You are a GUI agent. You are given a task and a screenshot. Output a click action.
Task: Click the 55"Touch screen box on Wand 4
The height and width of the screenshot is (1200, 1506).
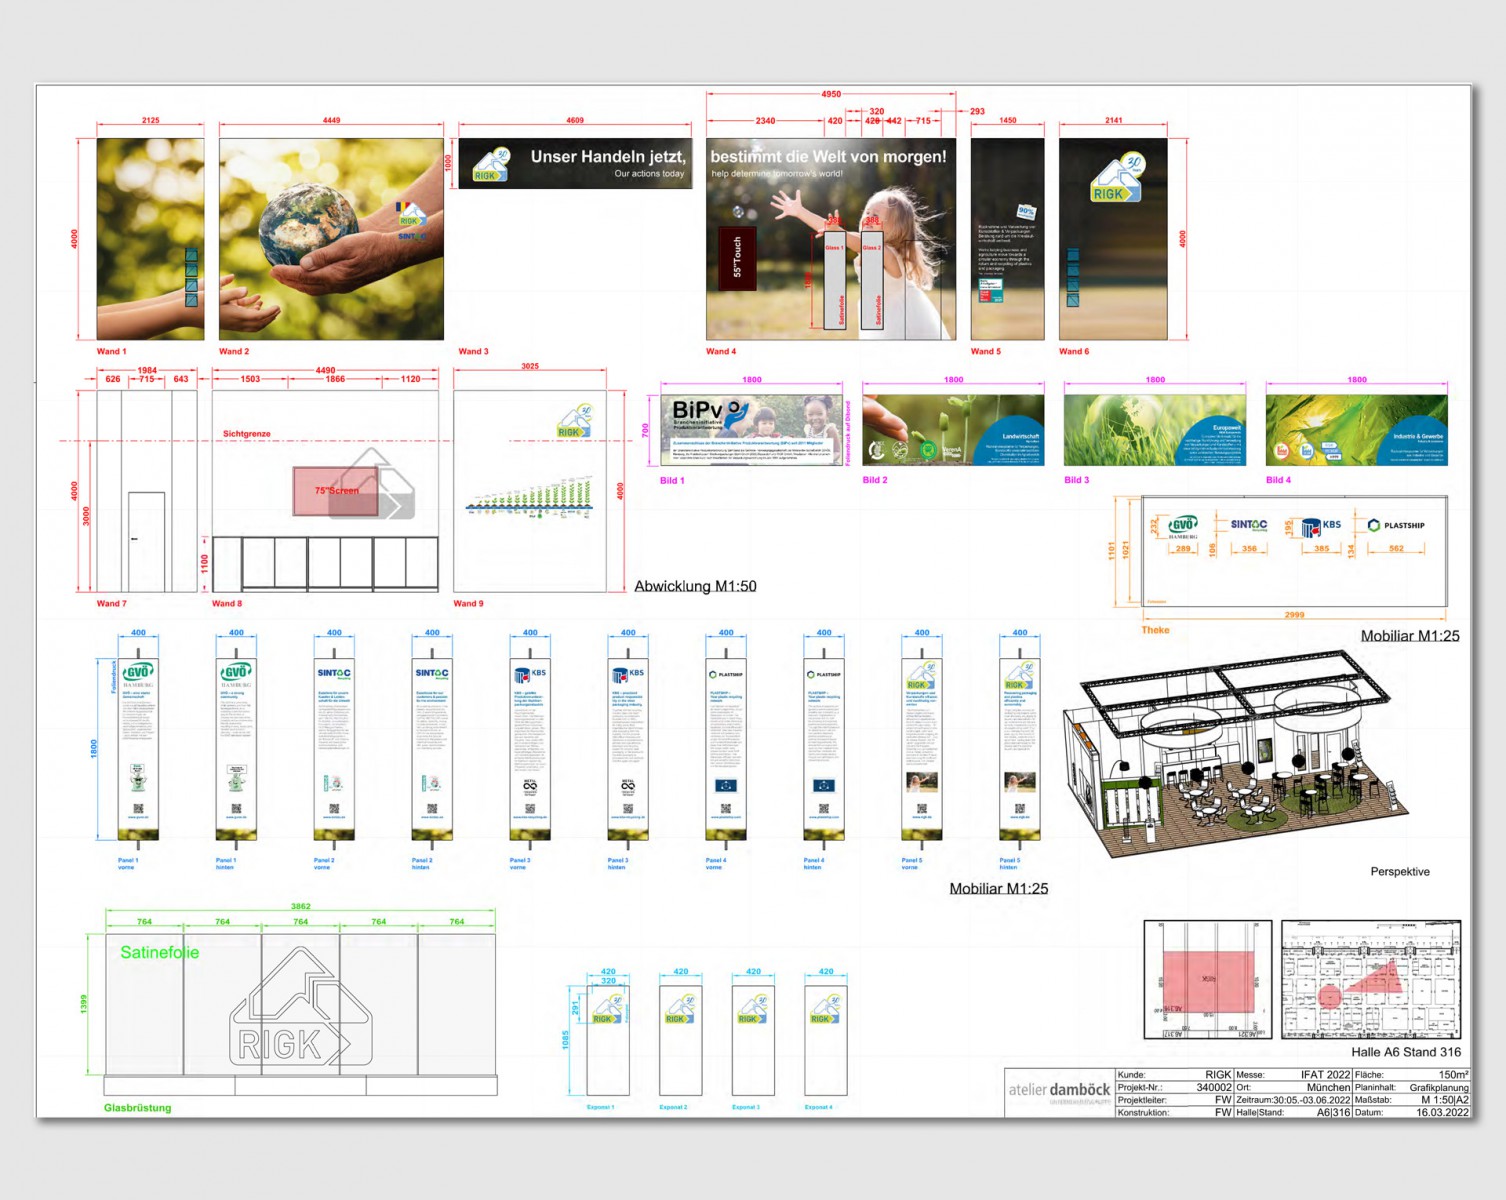pyautogui.click(x=737, y=258)
